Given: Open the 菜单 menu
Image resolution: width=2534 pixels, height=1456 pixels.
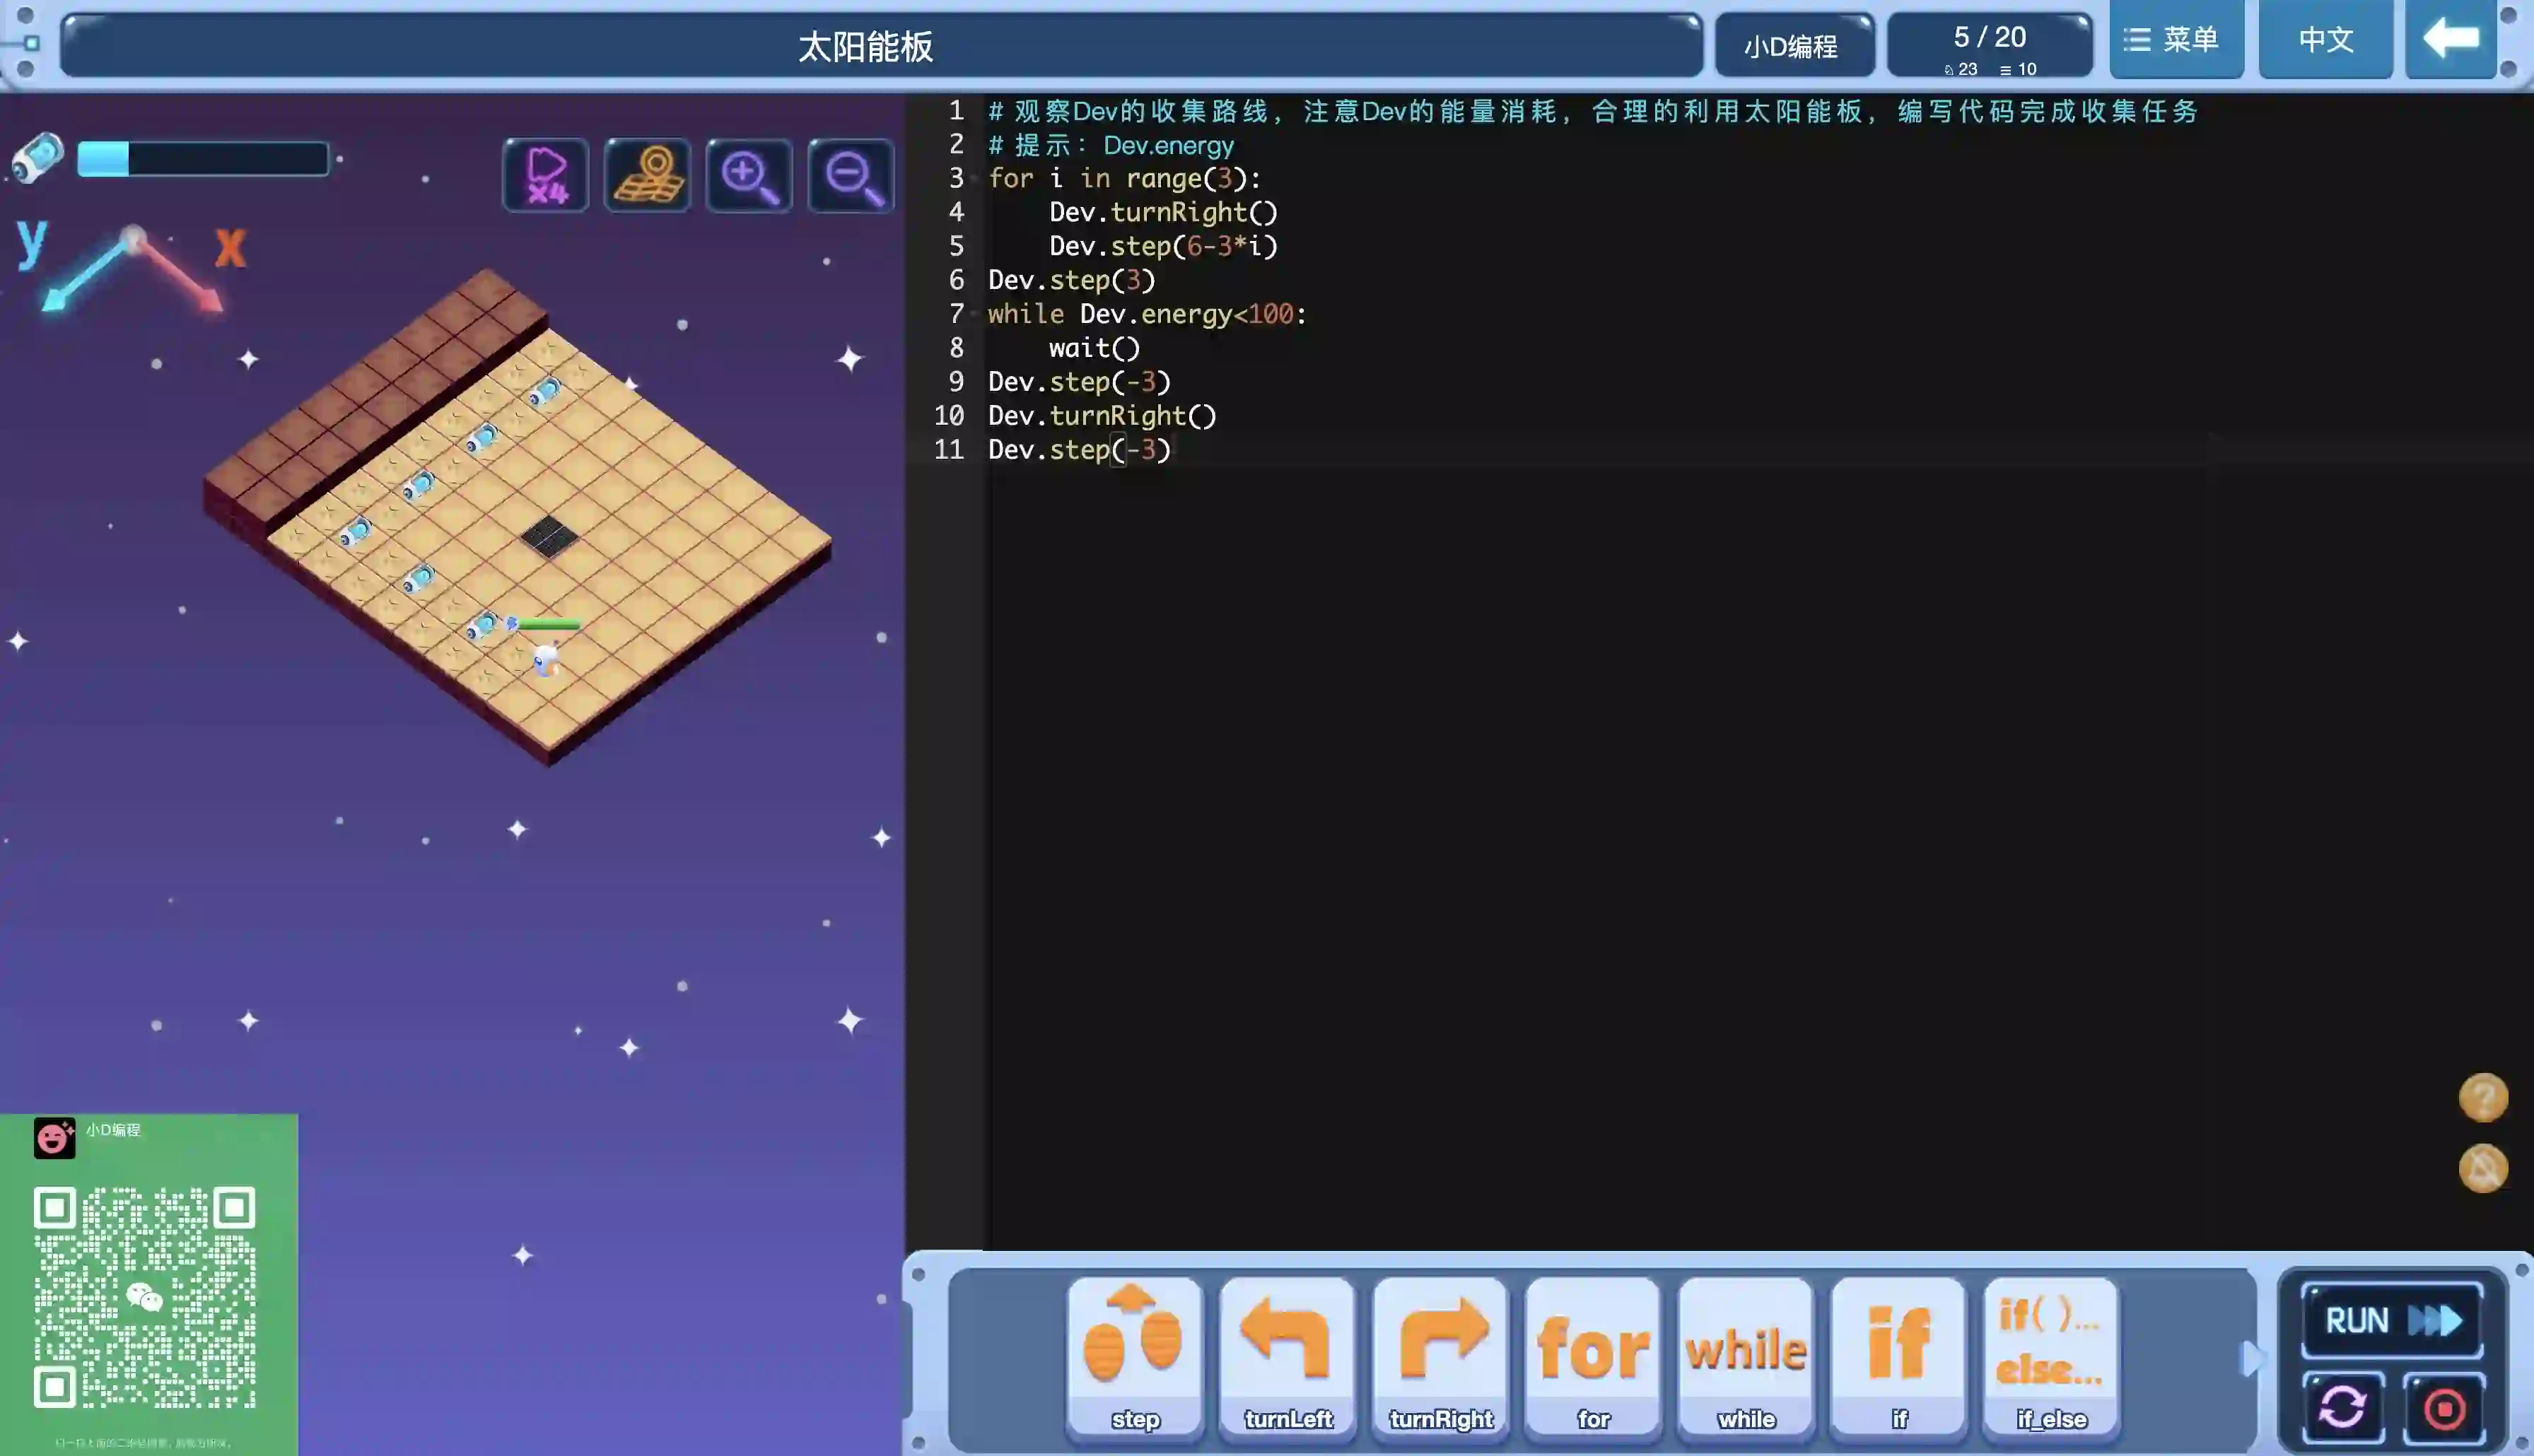Looking at the screenshot, I should pos(2175,40).
